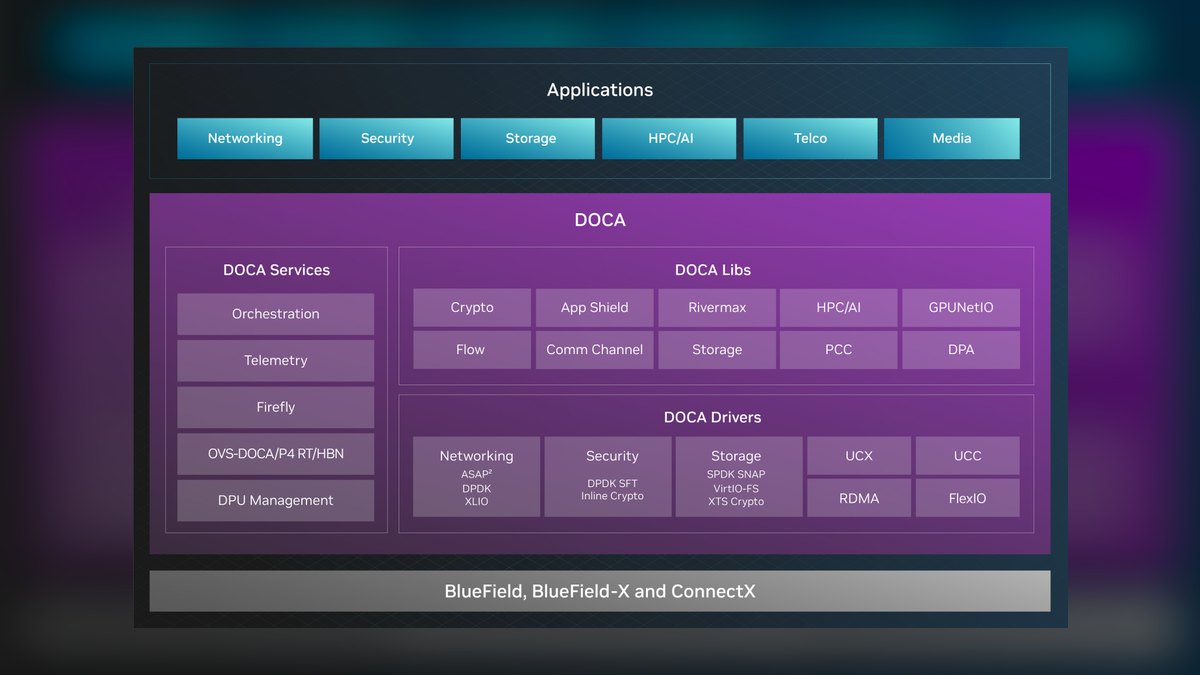Select the Telco application tile
1200x675 pixels.
pos(811,139)
